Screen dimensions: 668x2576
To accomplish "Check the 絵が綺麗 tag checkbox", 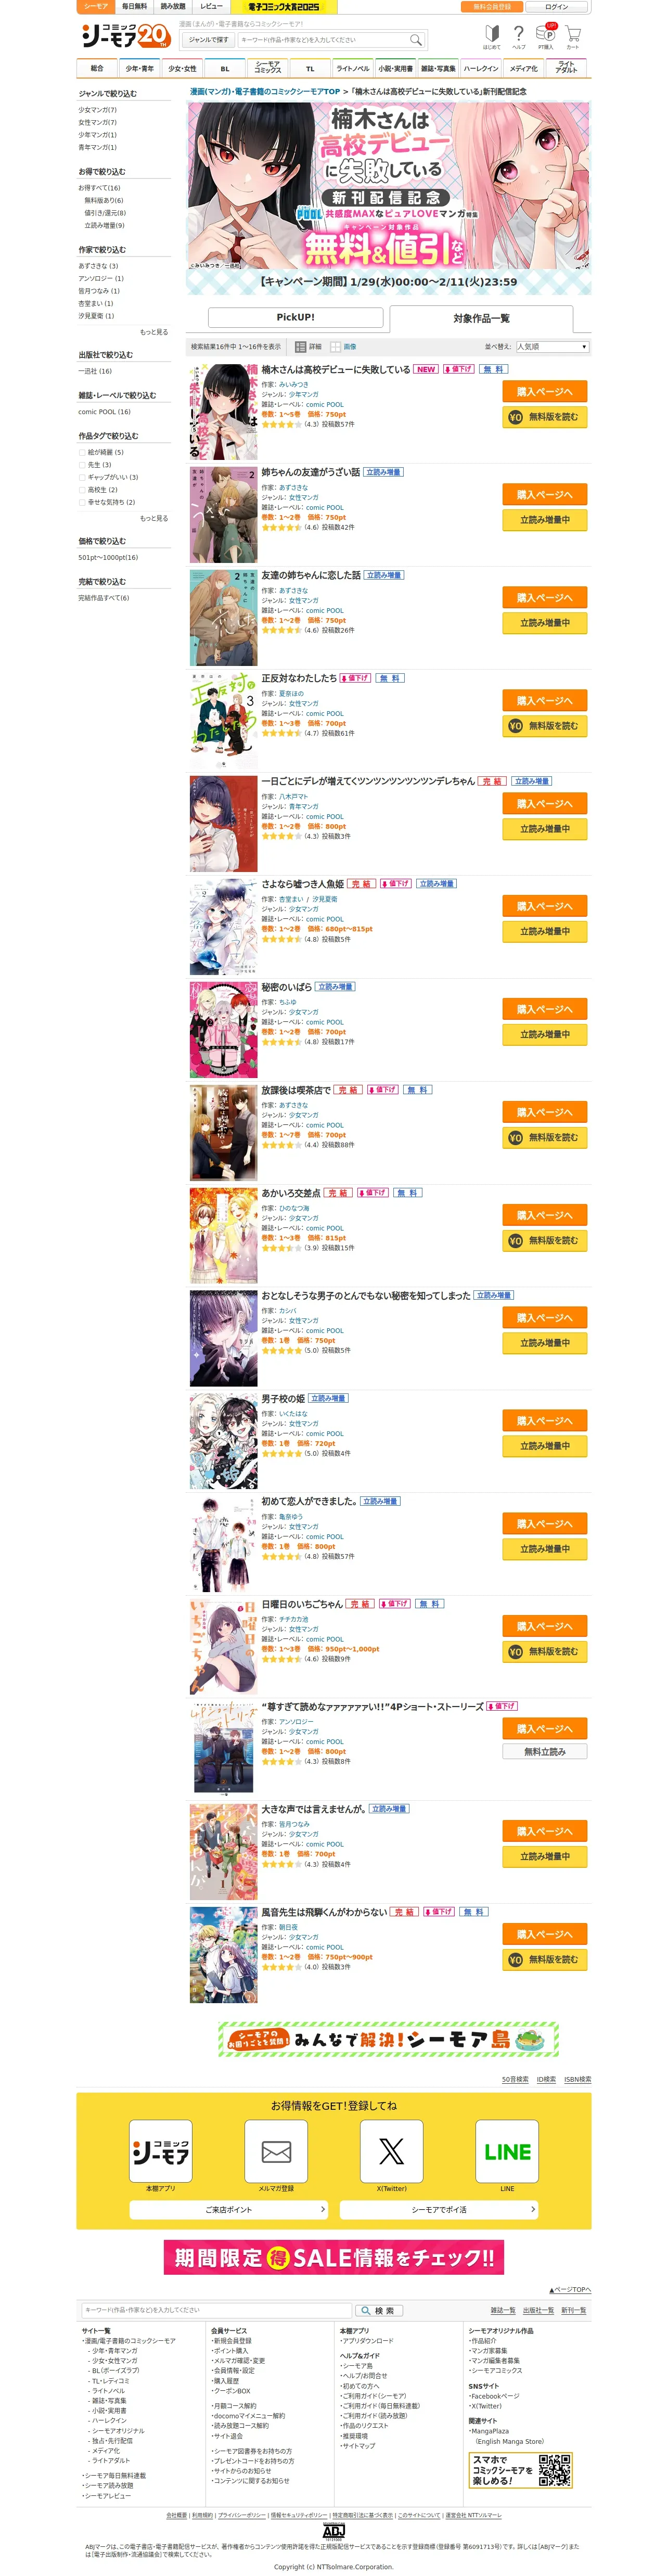I will [82, 452].
